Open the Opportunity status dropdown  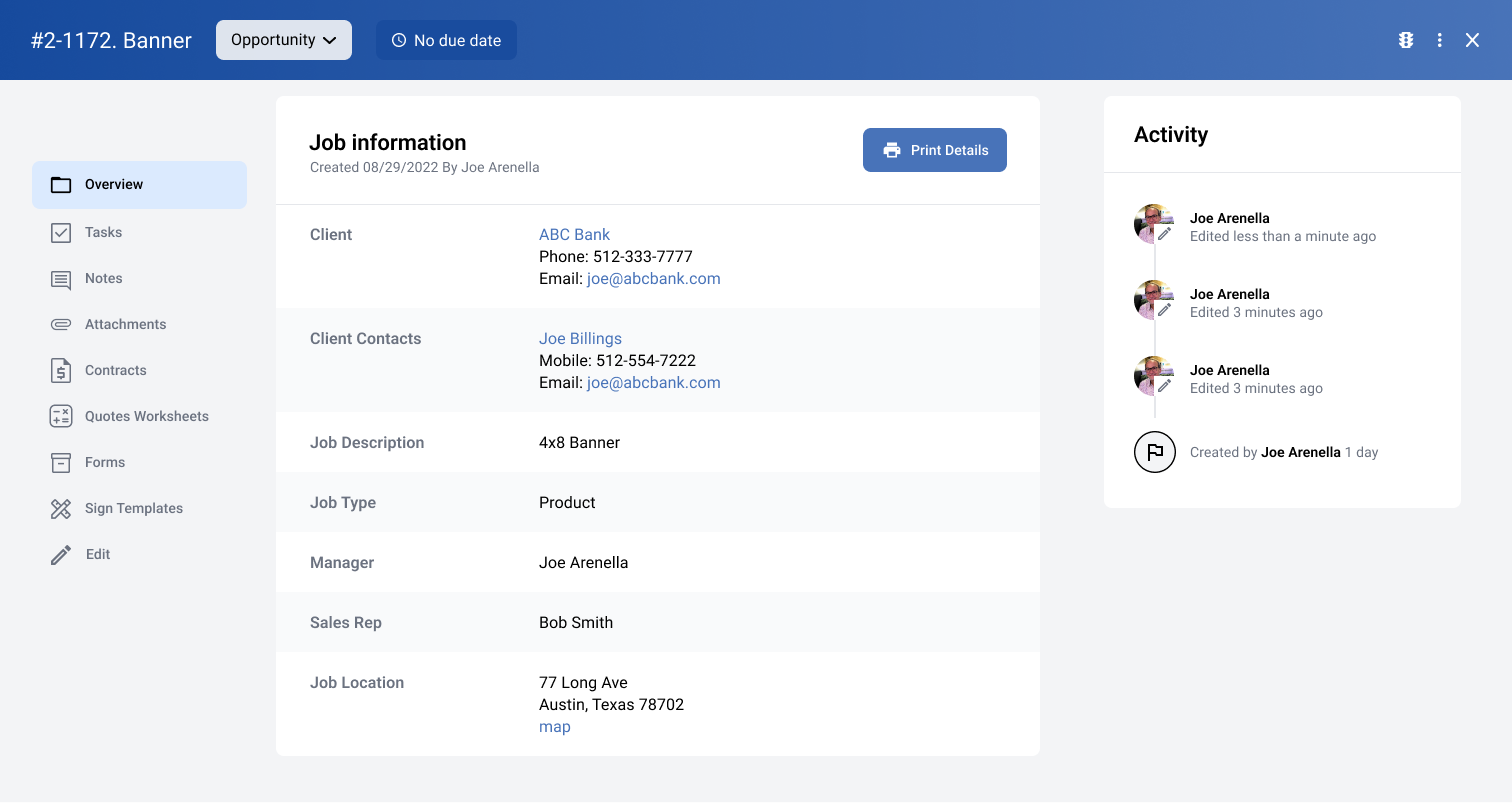point(283,40)
